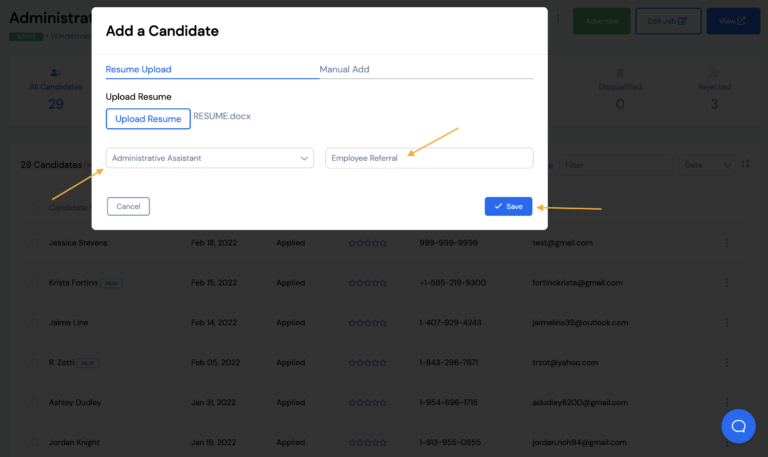Viewport: 768px width, 457px height.
Task: Click the candidates Filter input field
Action: tap(616, 165)
